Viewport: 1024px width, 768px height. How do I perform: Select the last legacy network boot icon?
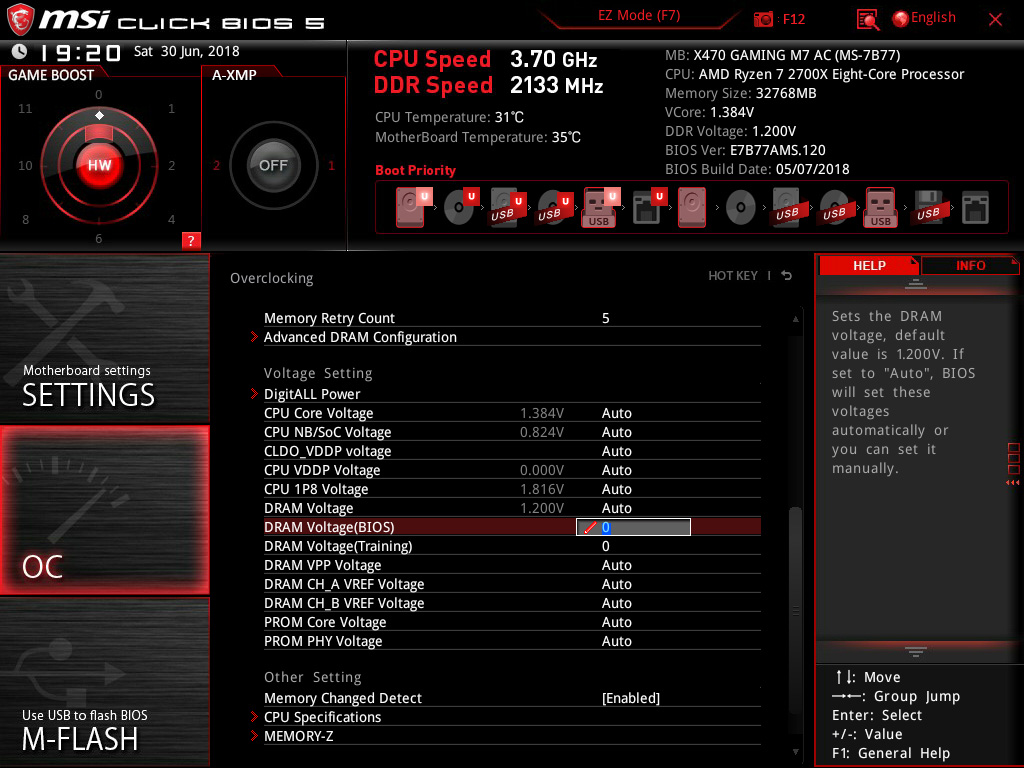(975, 207)
